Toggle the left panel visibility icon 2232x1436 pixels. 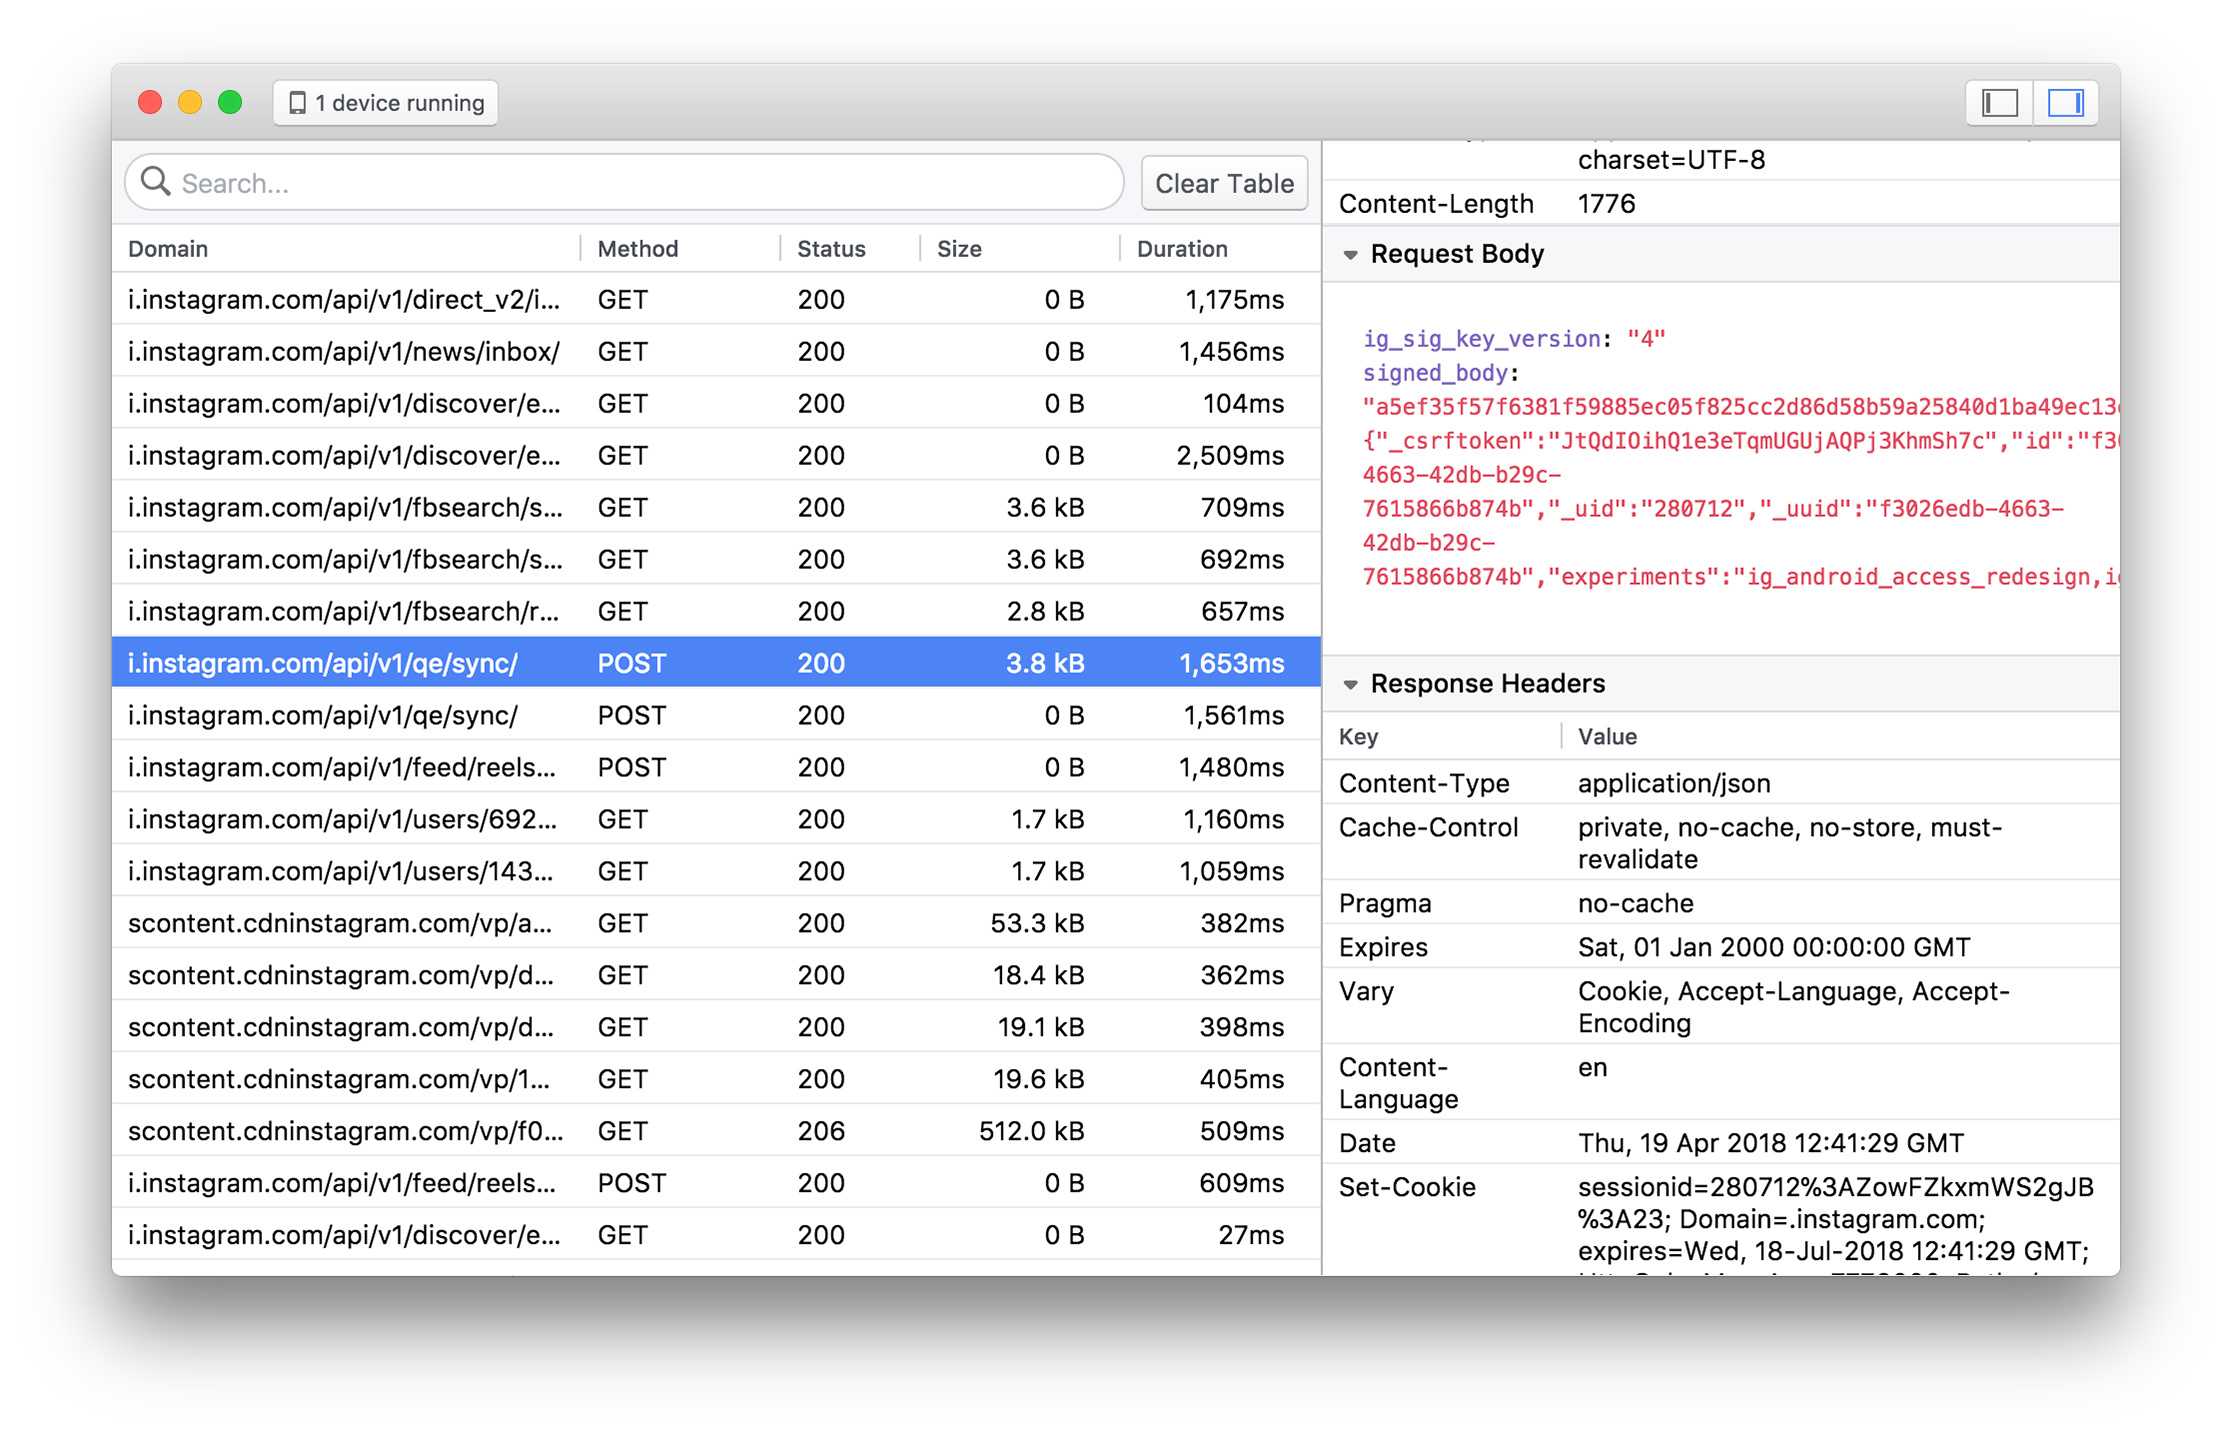(x=1998, y=101)
